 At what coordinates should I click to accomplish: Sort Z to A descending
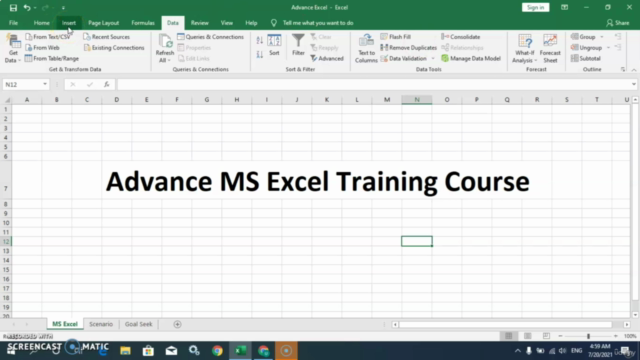260,54
